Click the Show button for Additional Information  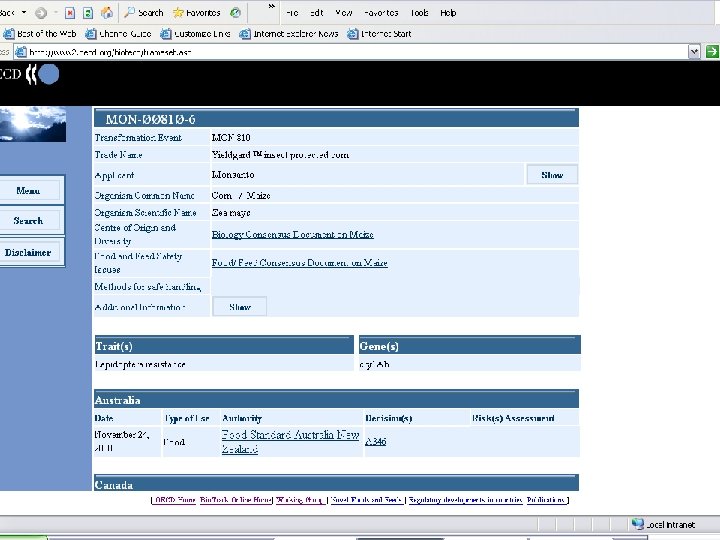[x=240, y=307]
